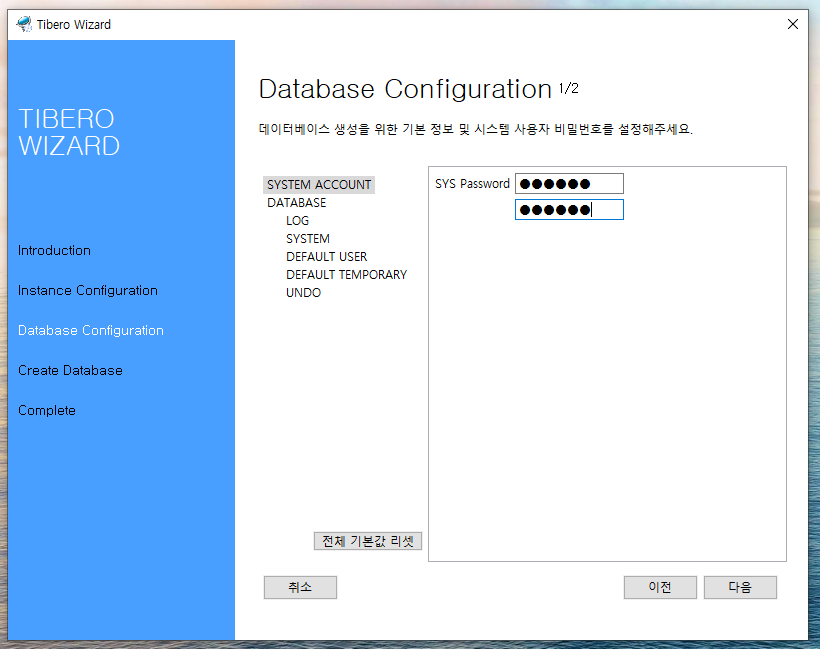Viewport: 820px width, 649px height.
Task: Click Create Database step in sidebar
Action: (71, 370)
